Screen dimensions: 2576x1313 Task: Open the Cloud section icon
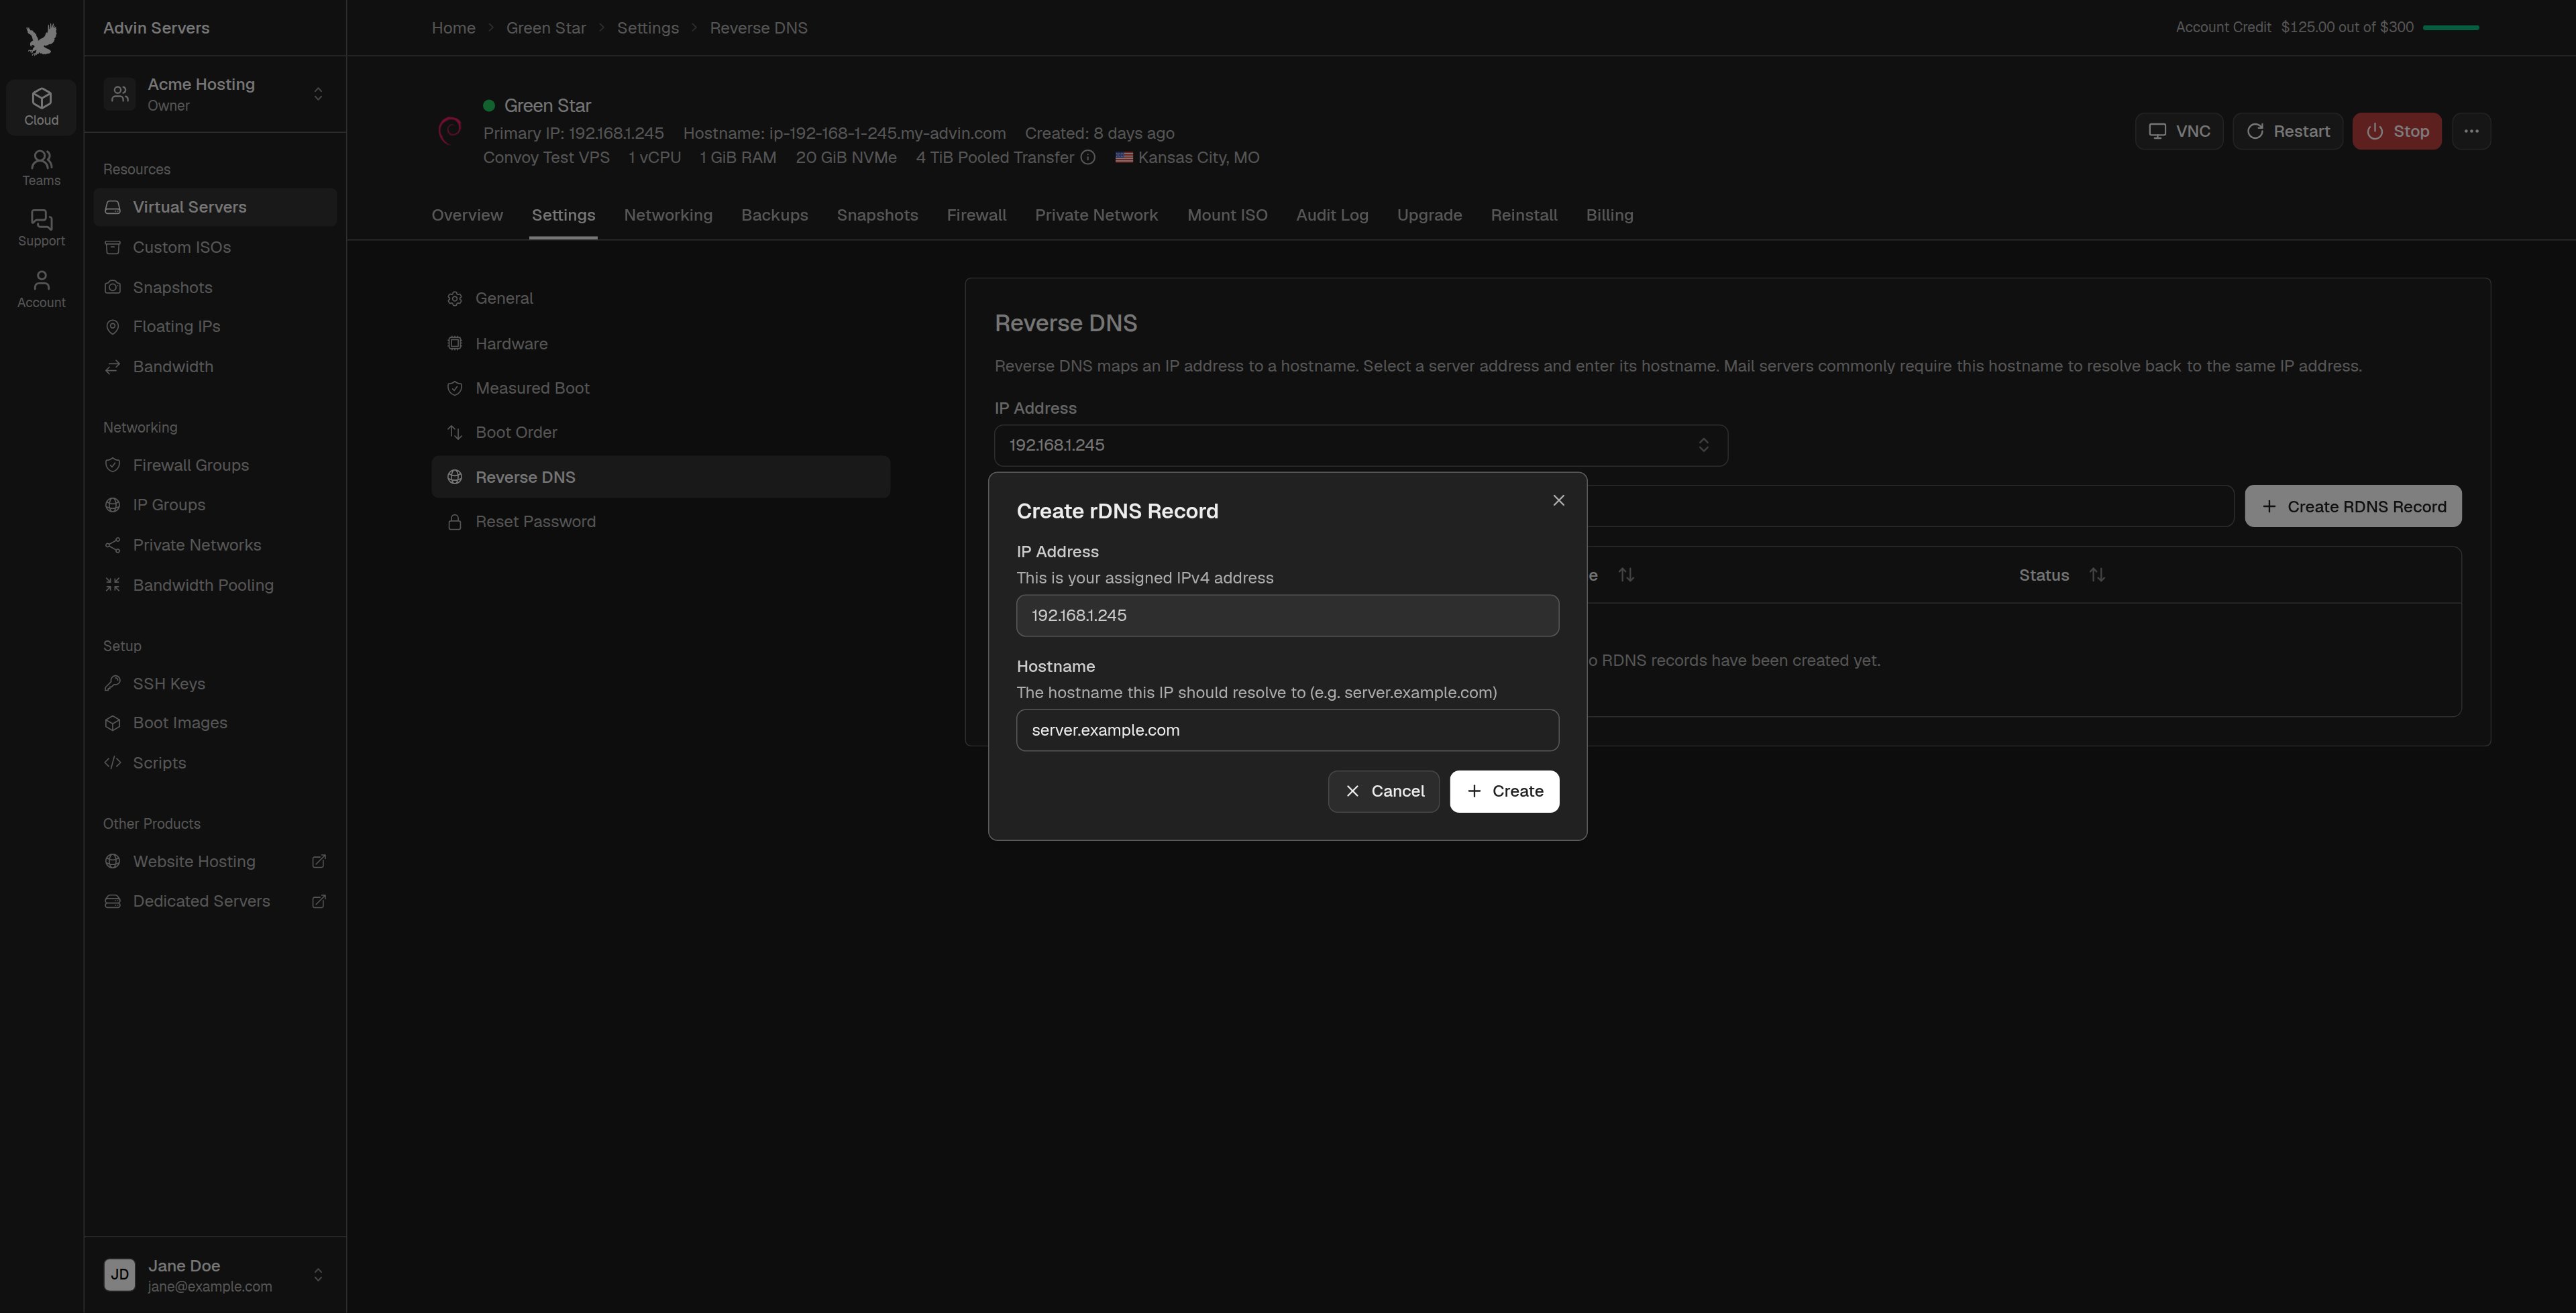tap(41, 106)
